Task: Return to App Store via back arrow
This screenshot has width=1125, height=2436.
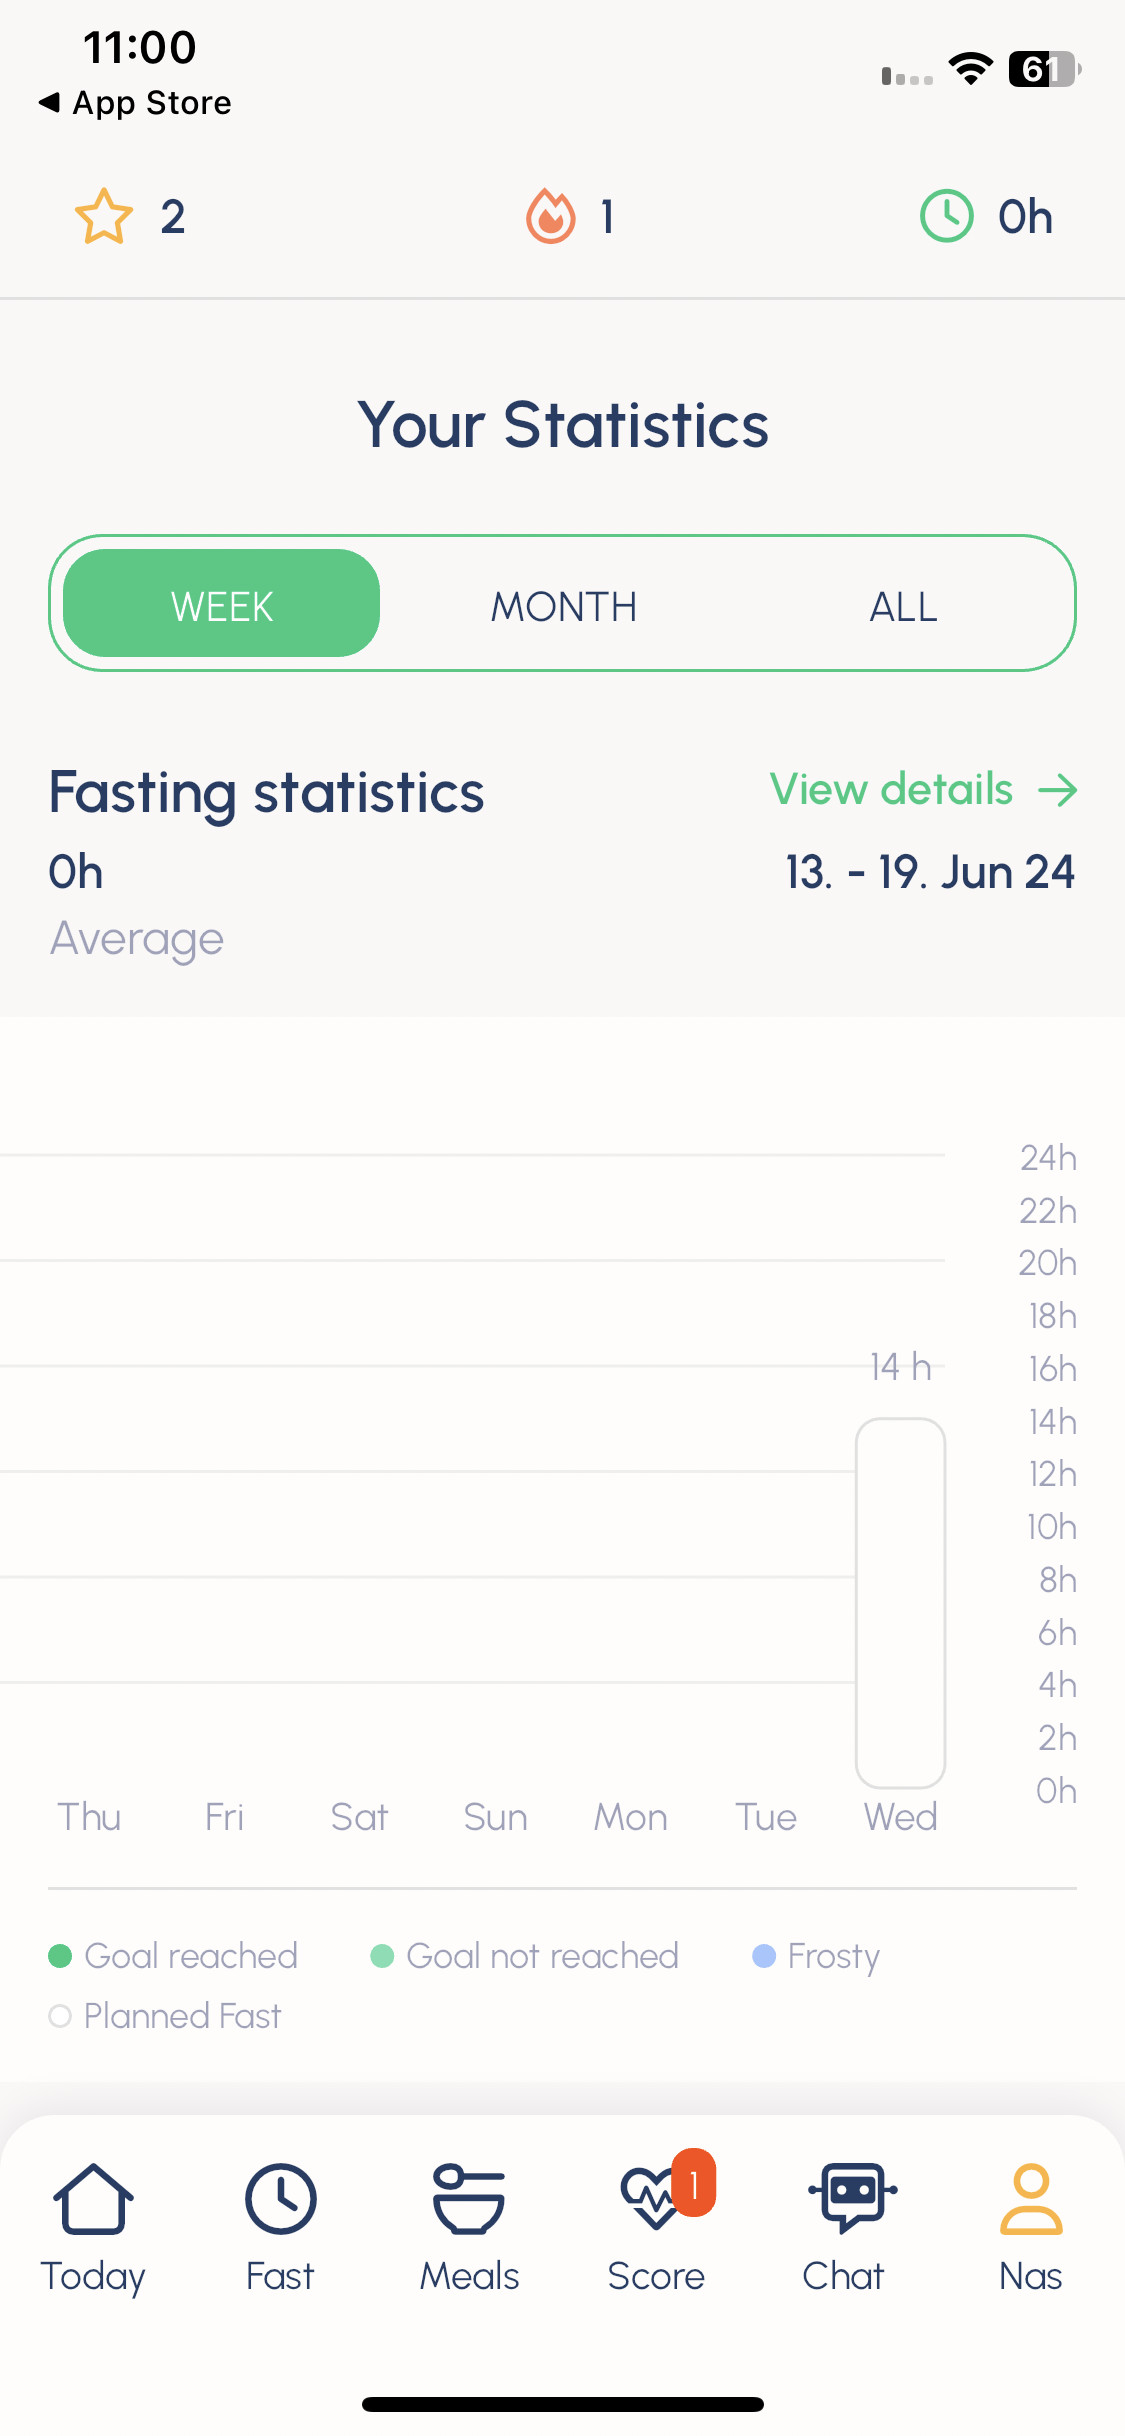Action: (135, 103)
